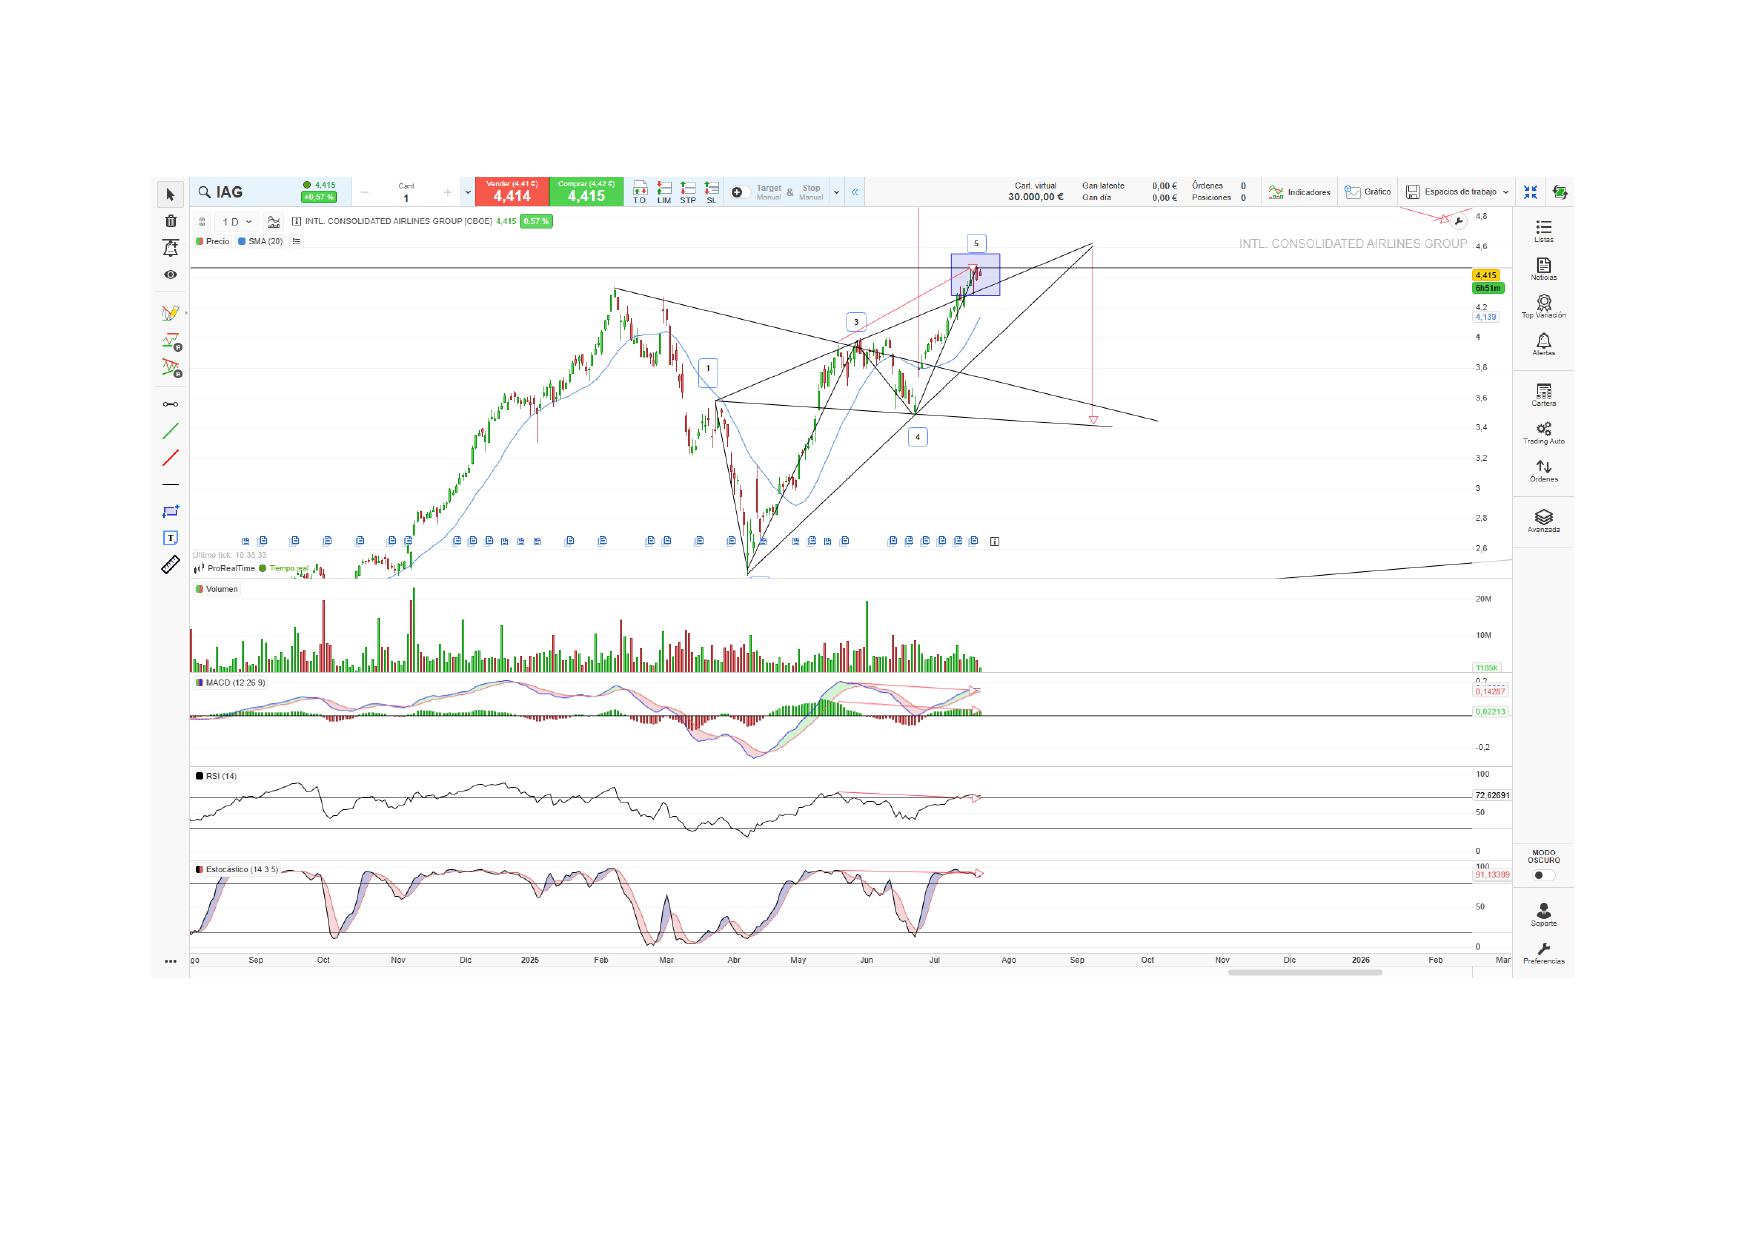Click the horizontal time scrollbar thumb
The width and height of the screenshot is (1754, 1240).
click(1305, 972)
